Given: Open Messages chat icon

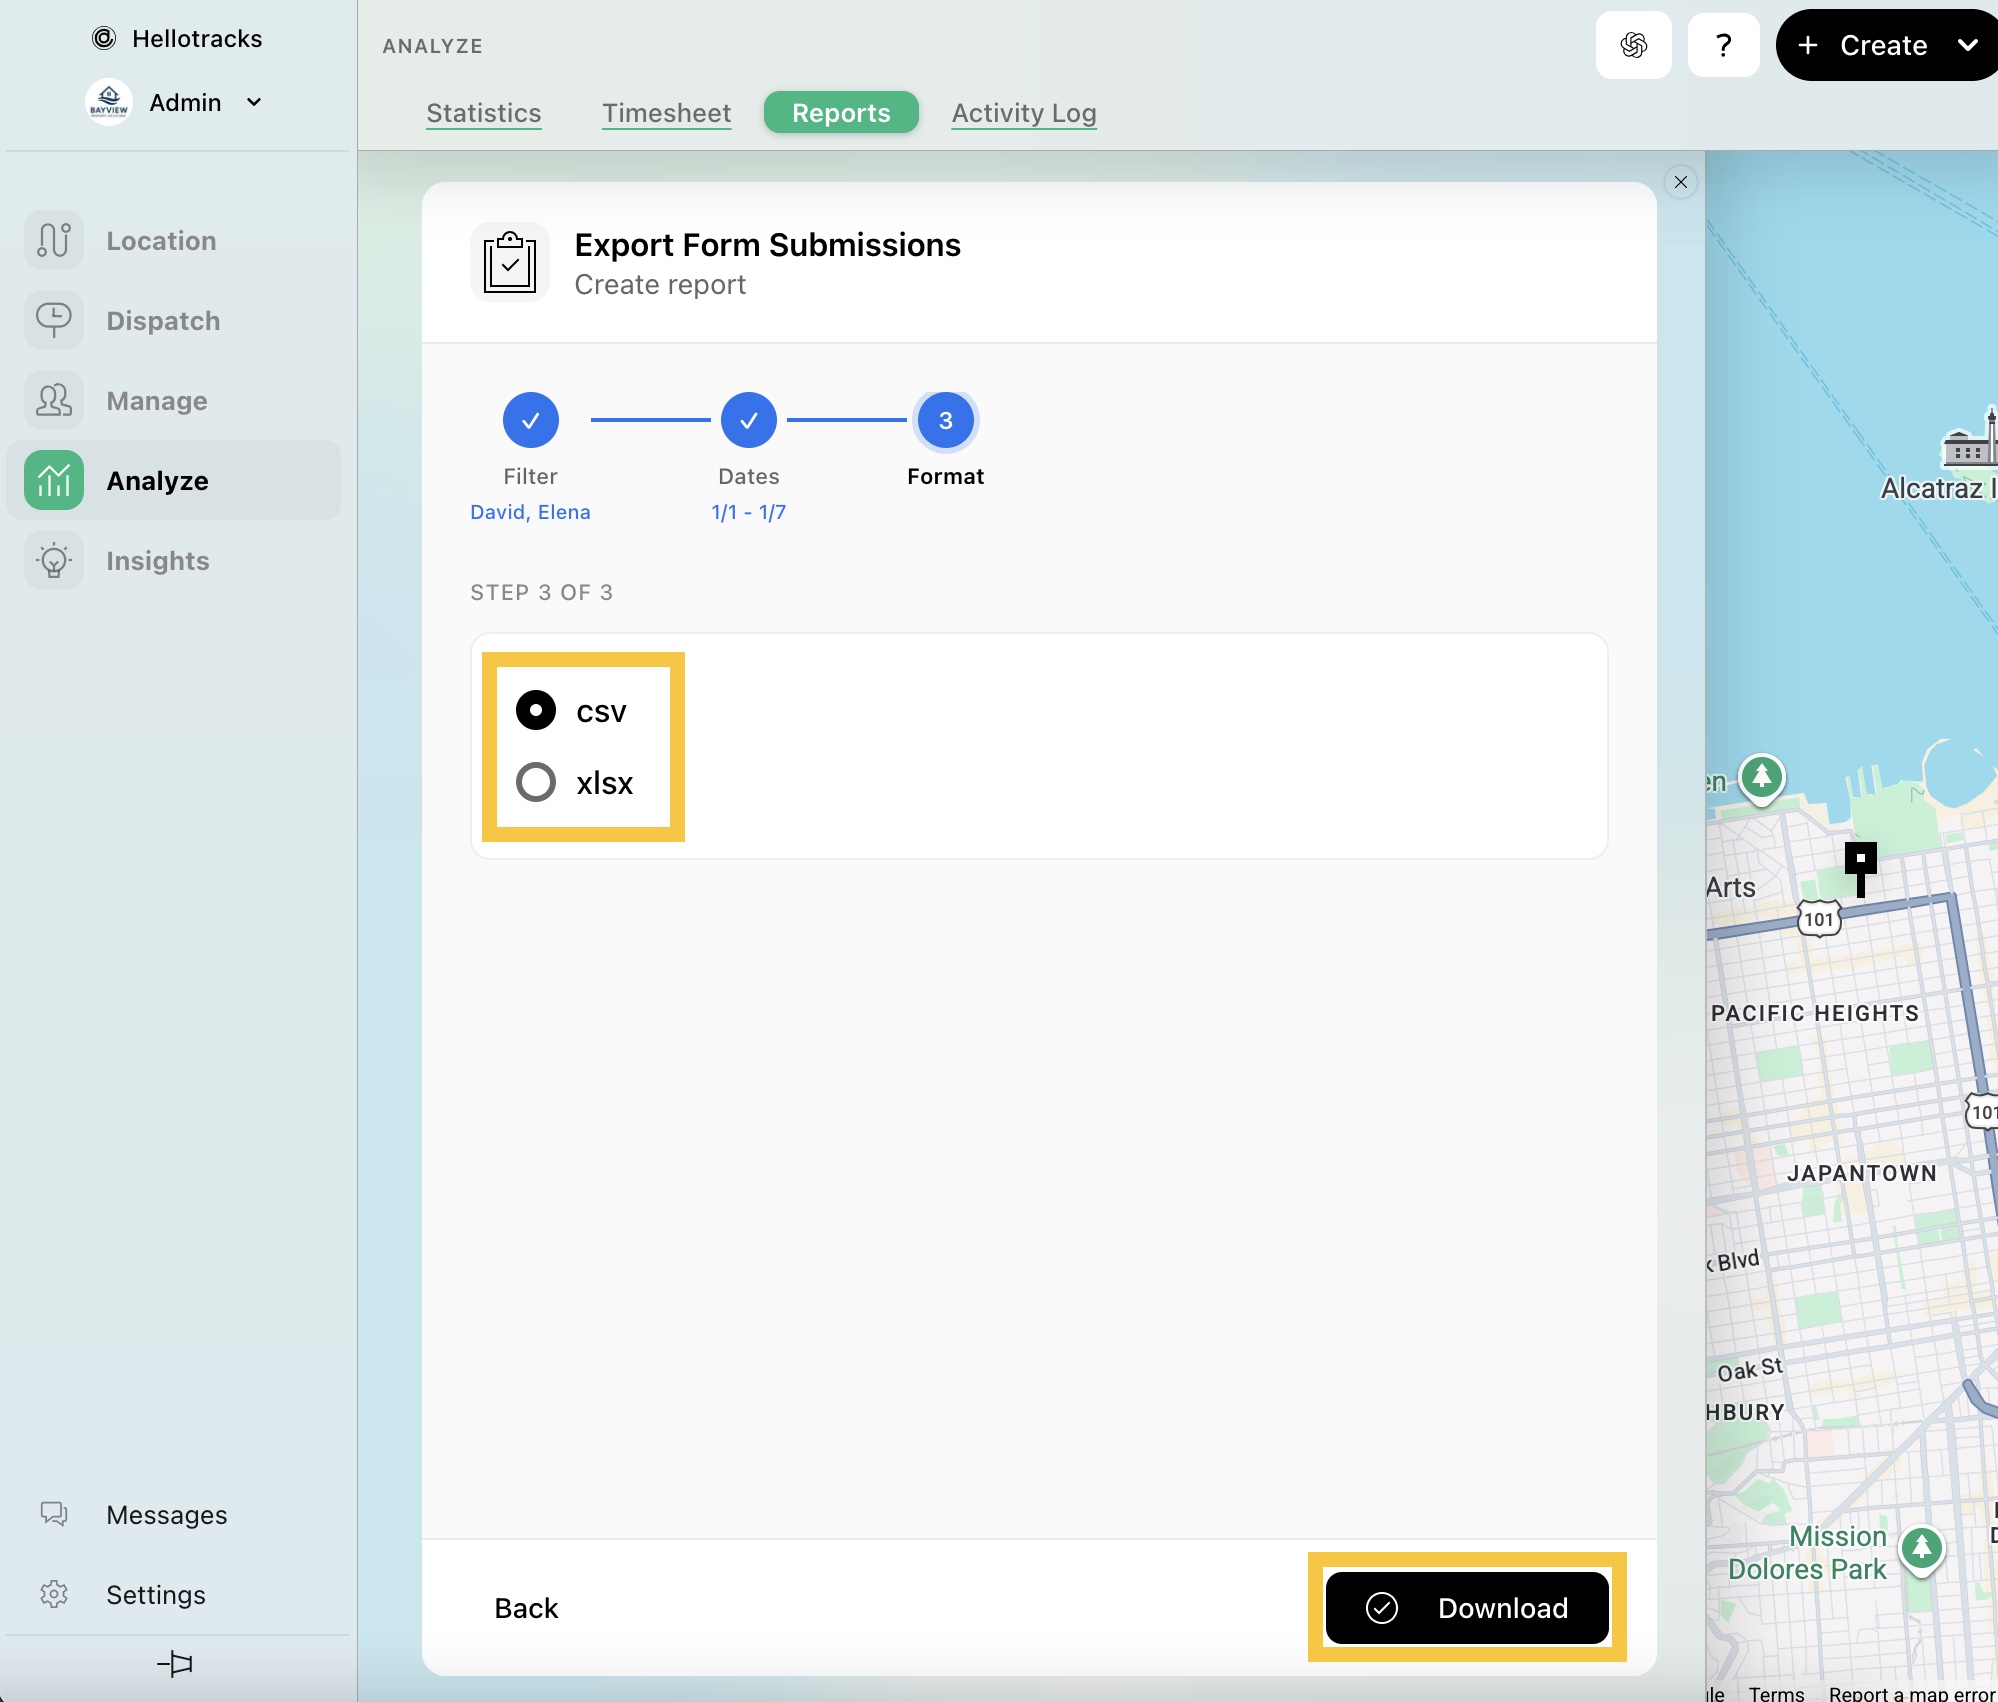Looking at the screenshot, I should click(x=54, y=1514).
